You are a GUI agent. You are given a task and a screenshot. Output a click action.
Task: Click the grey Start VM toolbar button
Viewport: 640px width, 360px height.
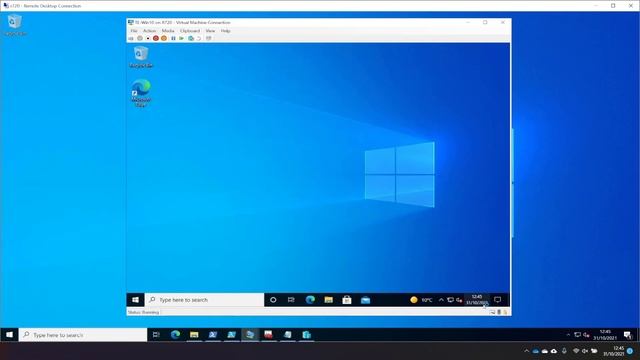[140, 38]
